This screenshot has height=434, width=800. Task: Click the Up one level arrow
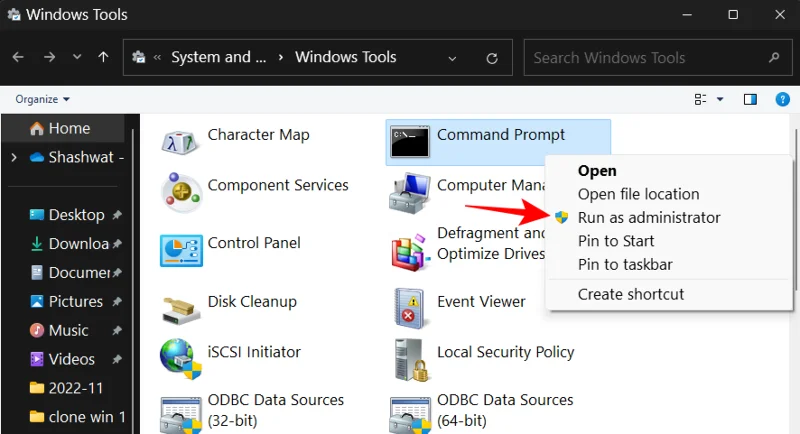[x=103, y=58]
